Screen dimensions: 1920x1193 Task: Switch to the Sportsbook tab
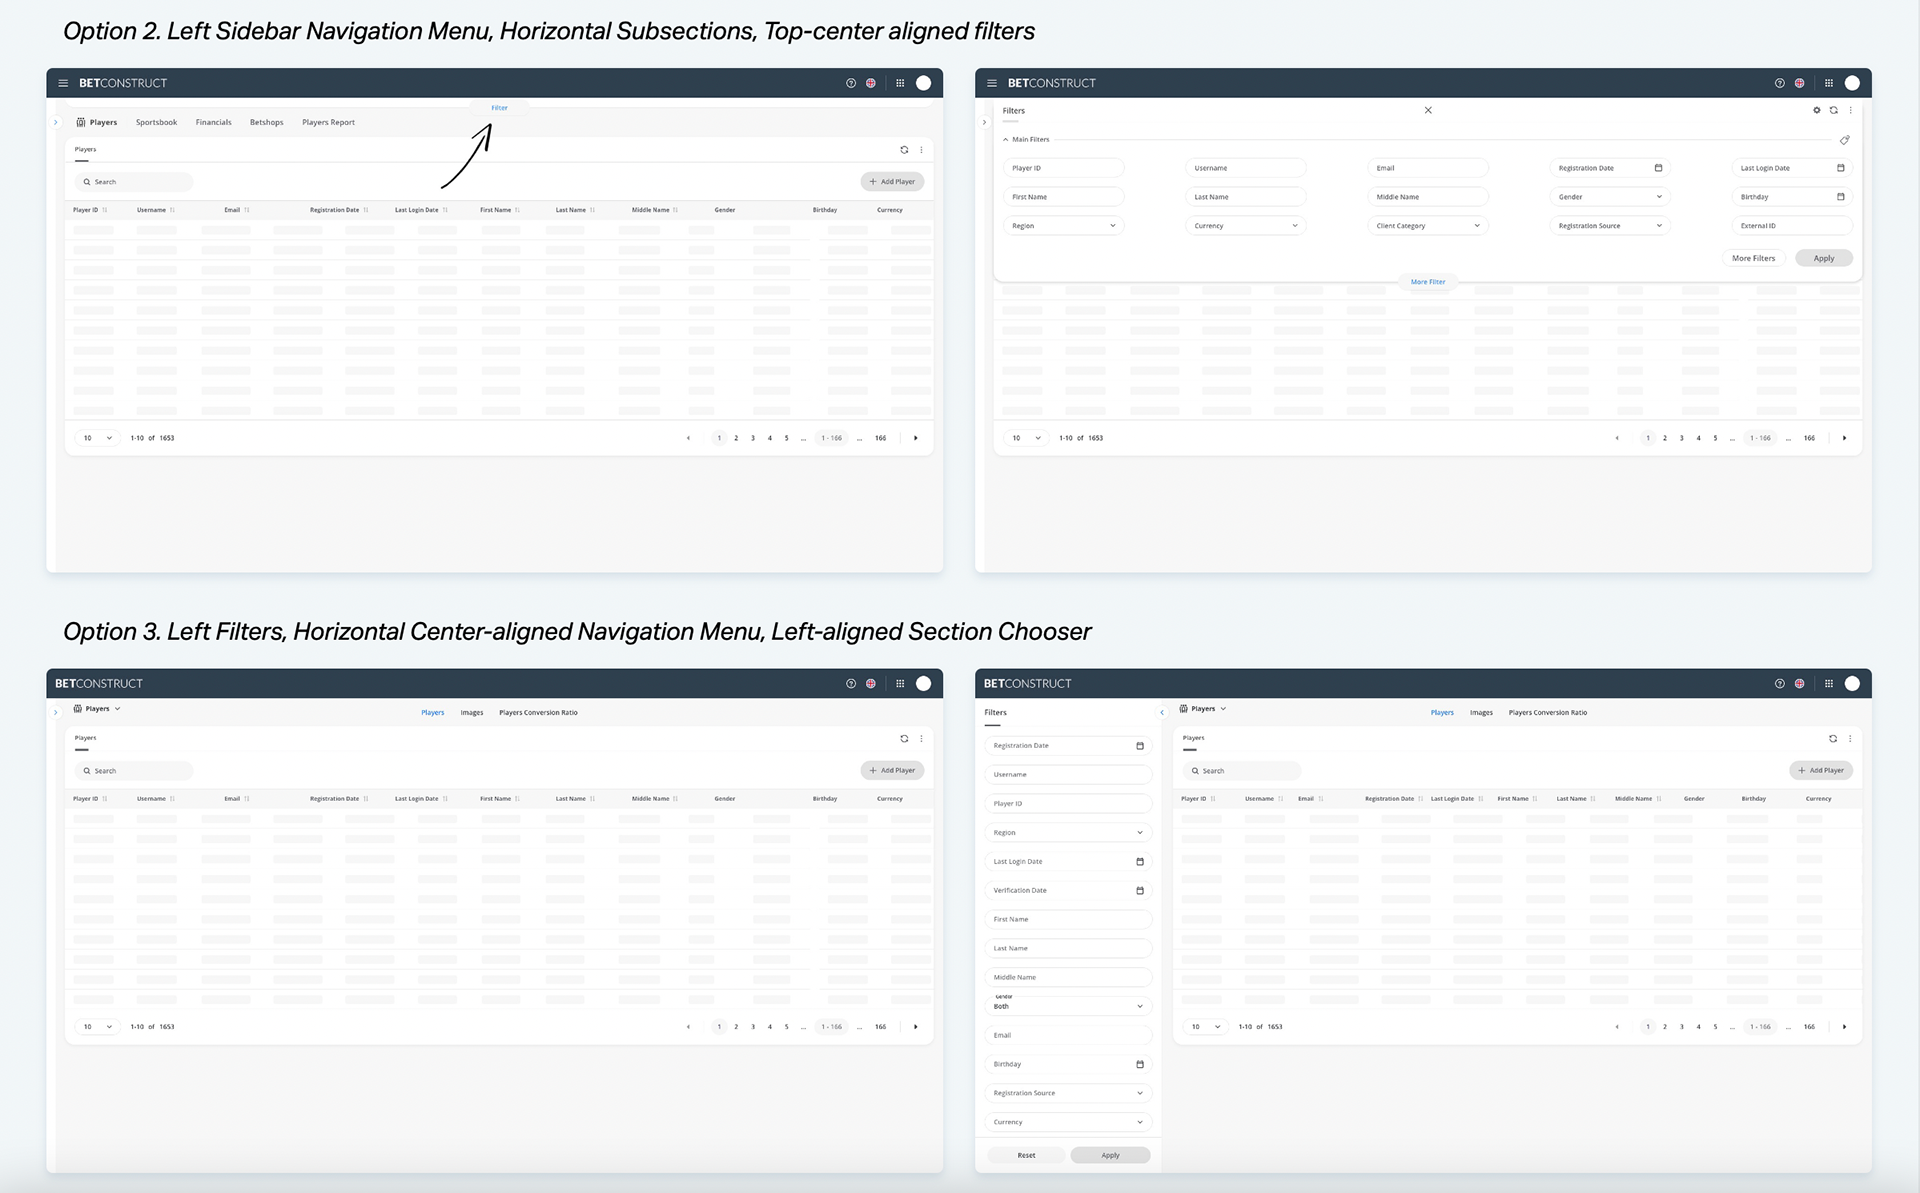click(156, 122)
